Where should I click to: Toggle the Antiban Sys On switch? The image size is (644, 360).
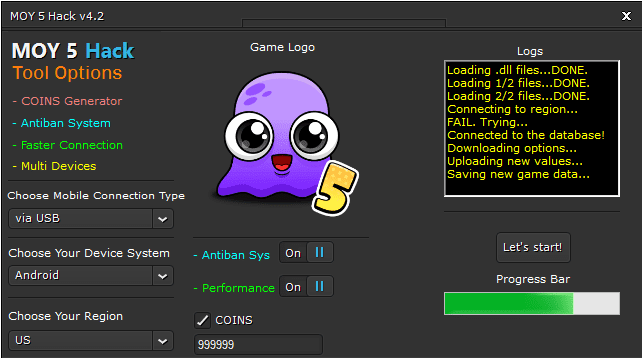[x=306, y=252]
